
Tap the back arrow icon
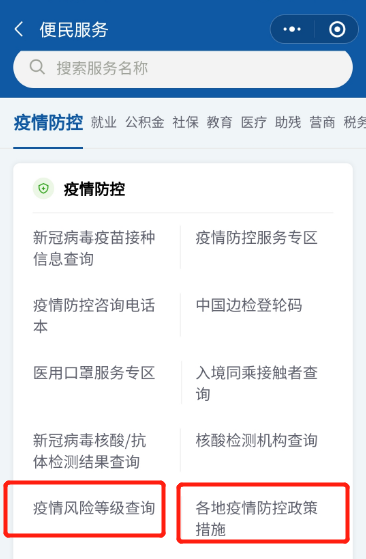pyautogui.click(x=19, y=29)
